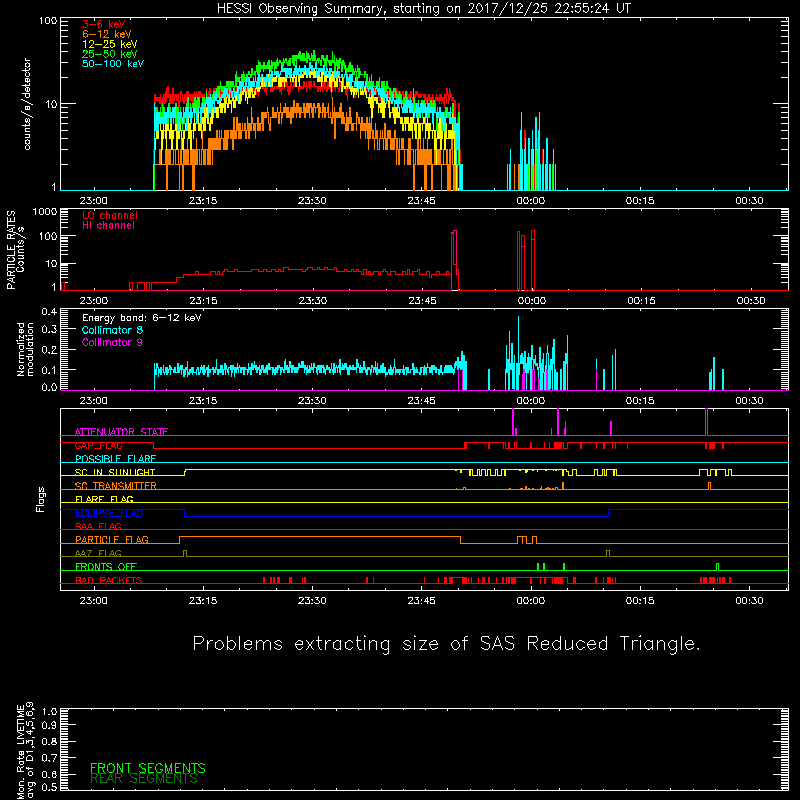
Task: Click the 00:30 tick label under the modulation panel
Action: click(x=749, y=401)
